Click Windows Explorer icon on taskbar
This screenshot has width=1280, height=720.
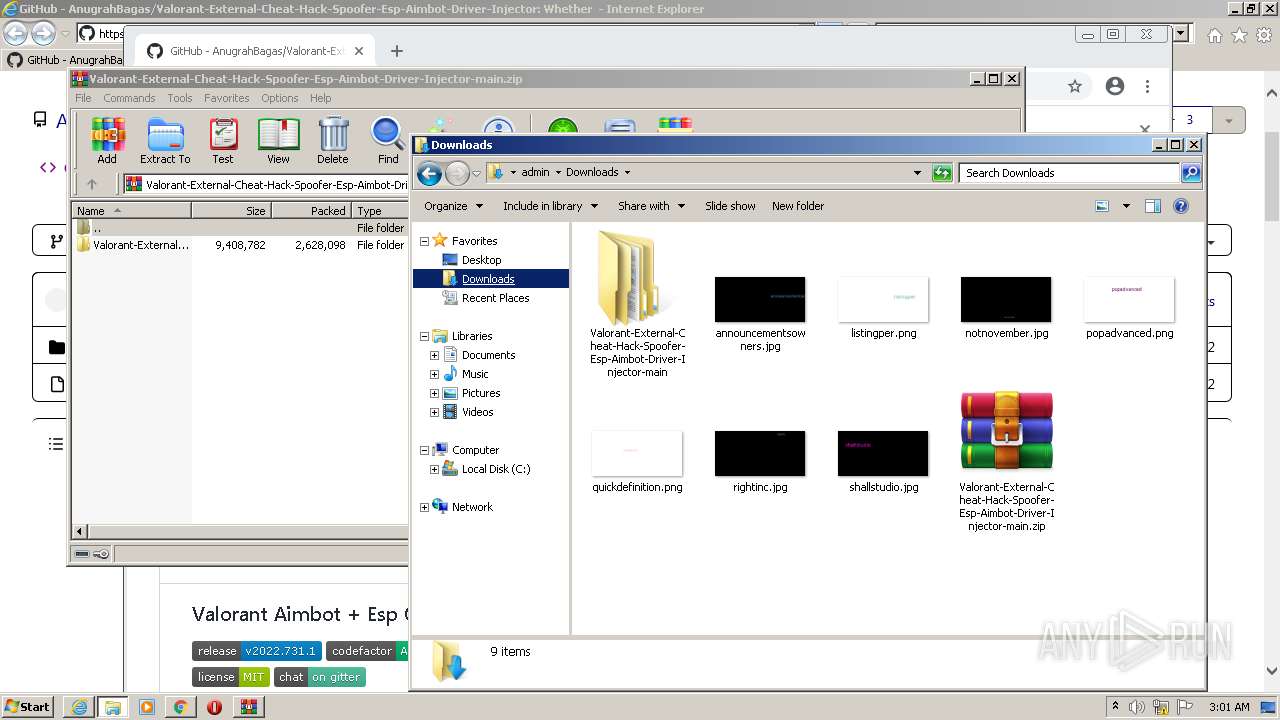[113, 707]
